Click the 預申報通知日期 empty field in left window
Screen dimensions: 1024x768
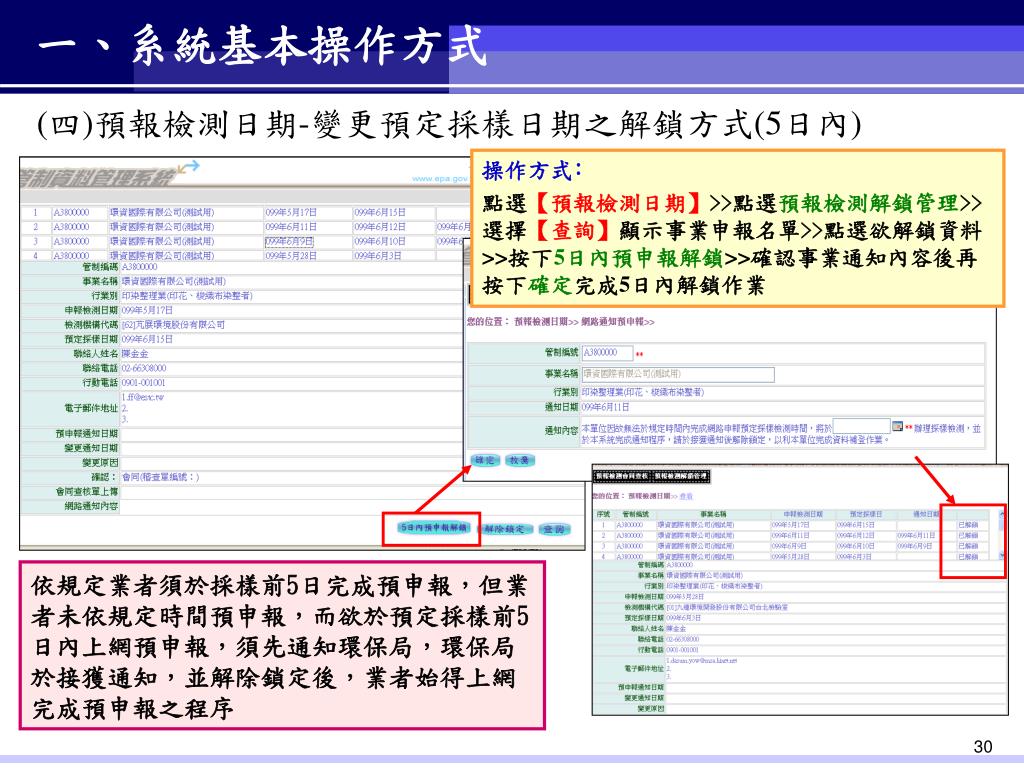pyautogui.click(x=291, y=434)
